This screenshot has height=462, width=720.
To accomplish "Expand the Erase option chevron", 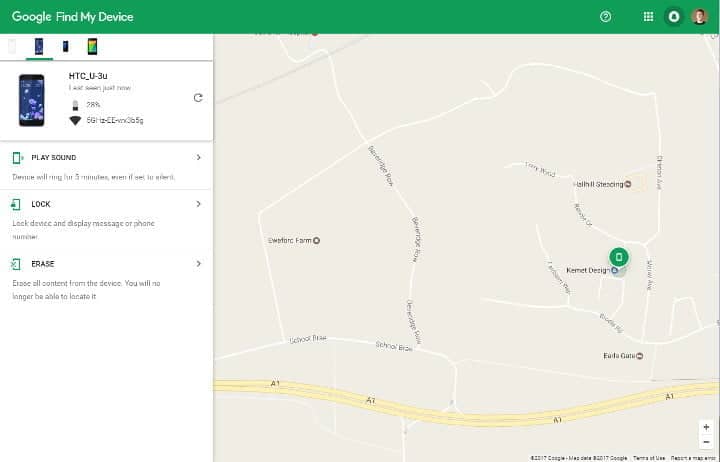I will pos(198,264).
